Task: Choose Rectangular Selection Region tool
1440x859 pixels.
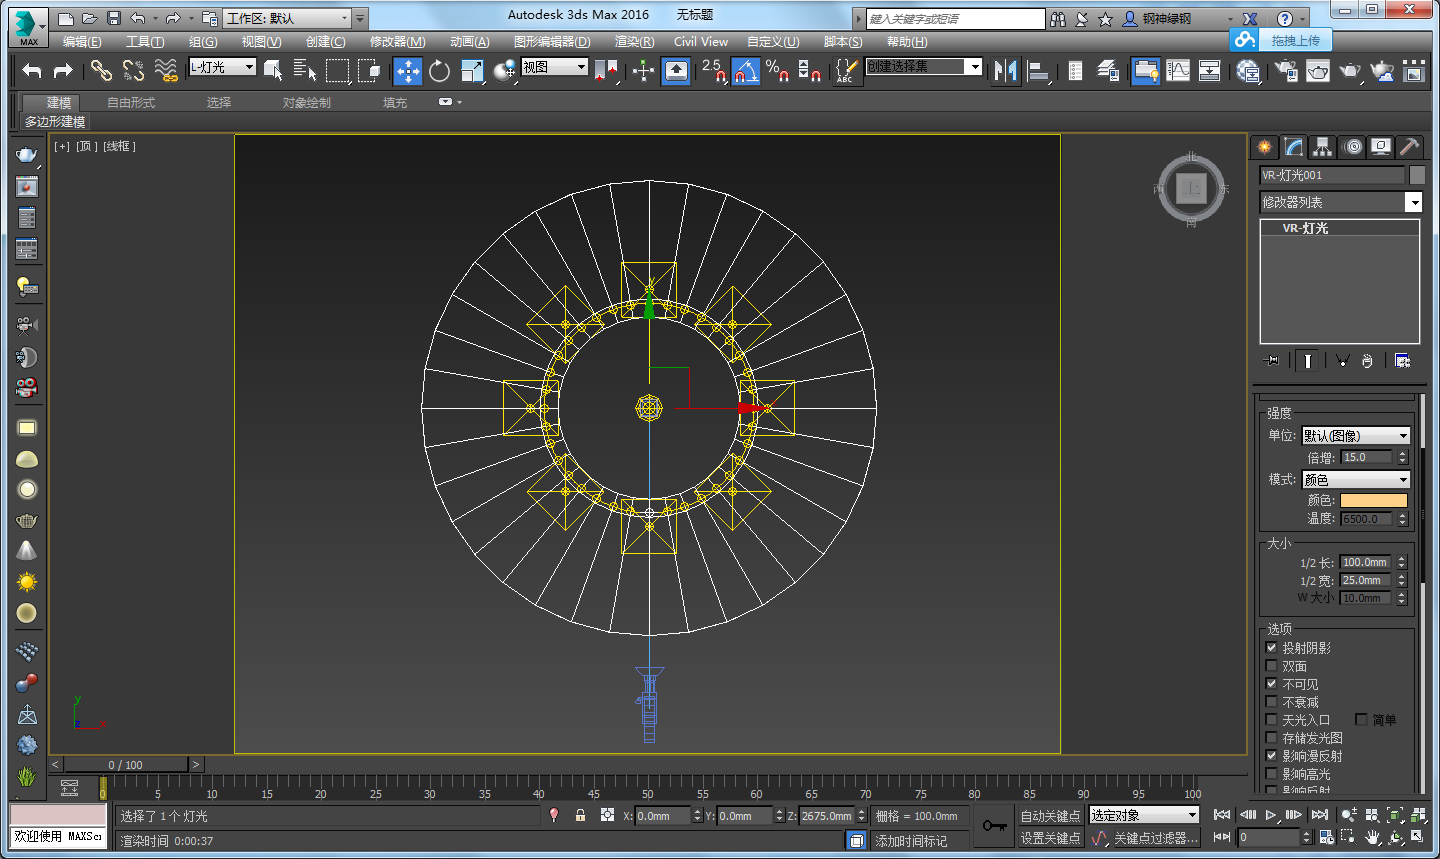Action: [x=338, y=70]
